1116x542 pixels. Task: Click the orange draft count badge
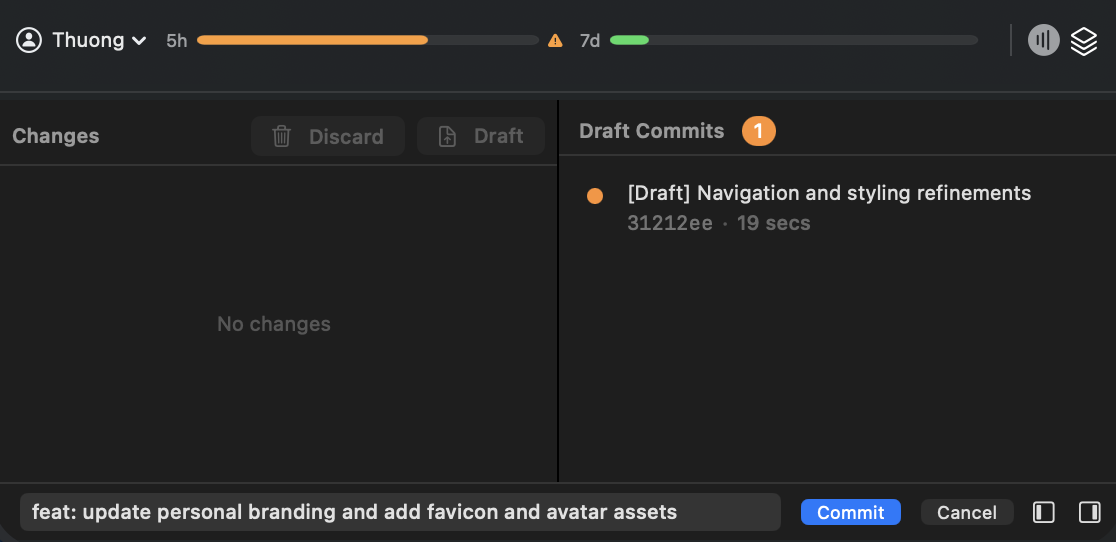coord(758,131)
